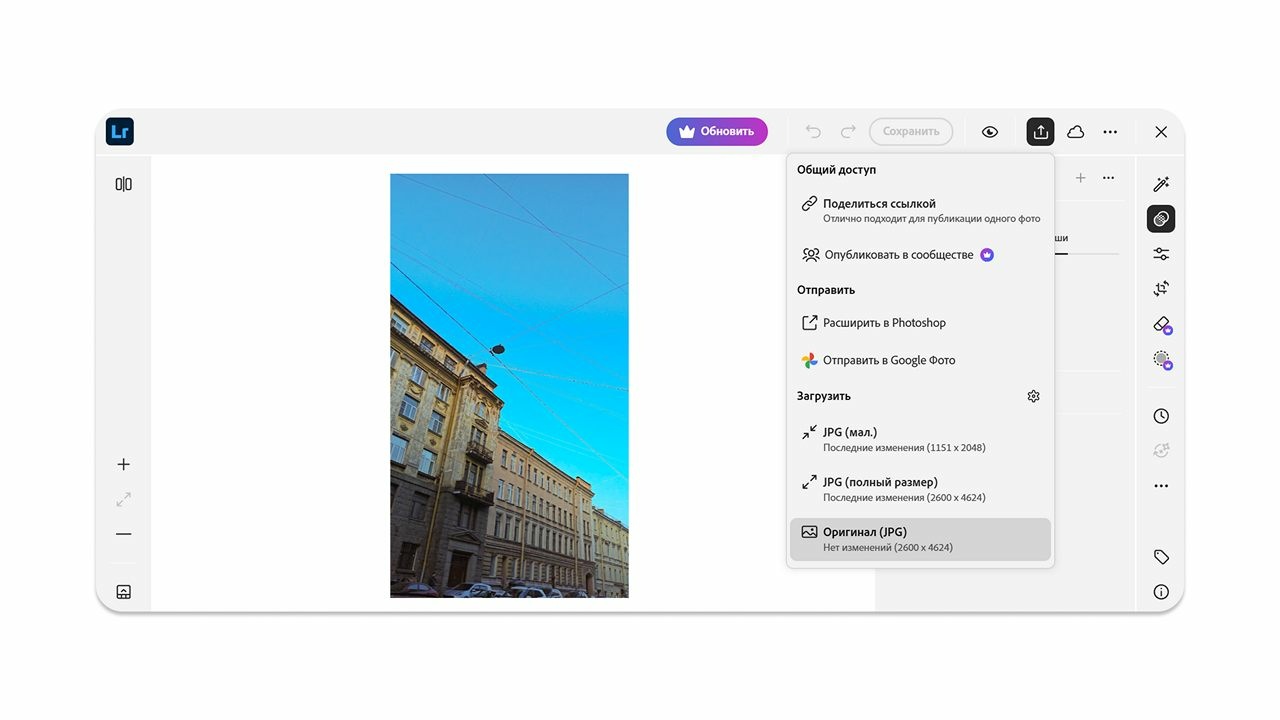Open the top bar three-dots menu
This screenshot has width=1280, height=720.
coord(1110,132)
